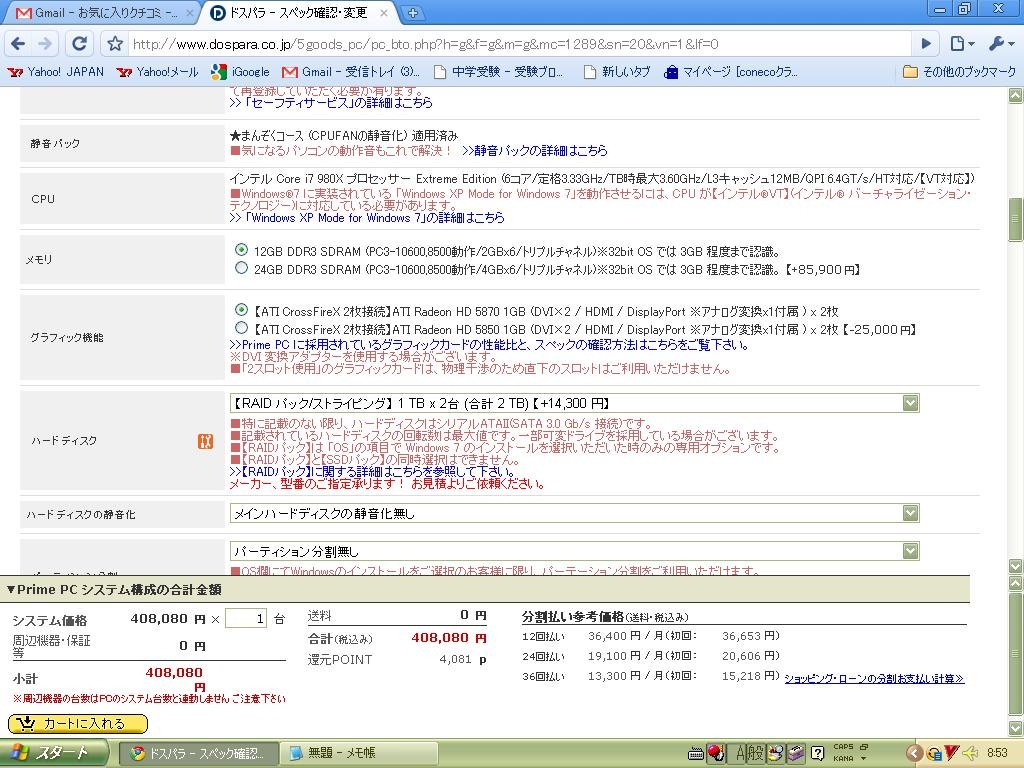The image size is (1024, 768).
Task: Open the 新しいタブ bookmark
Action: click(616, 72)
